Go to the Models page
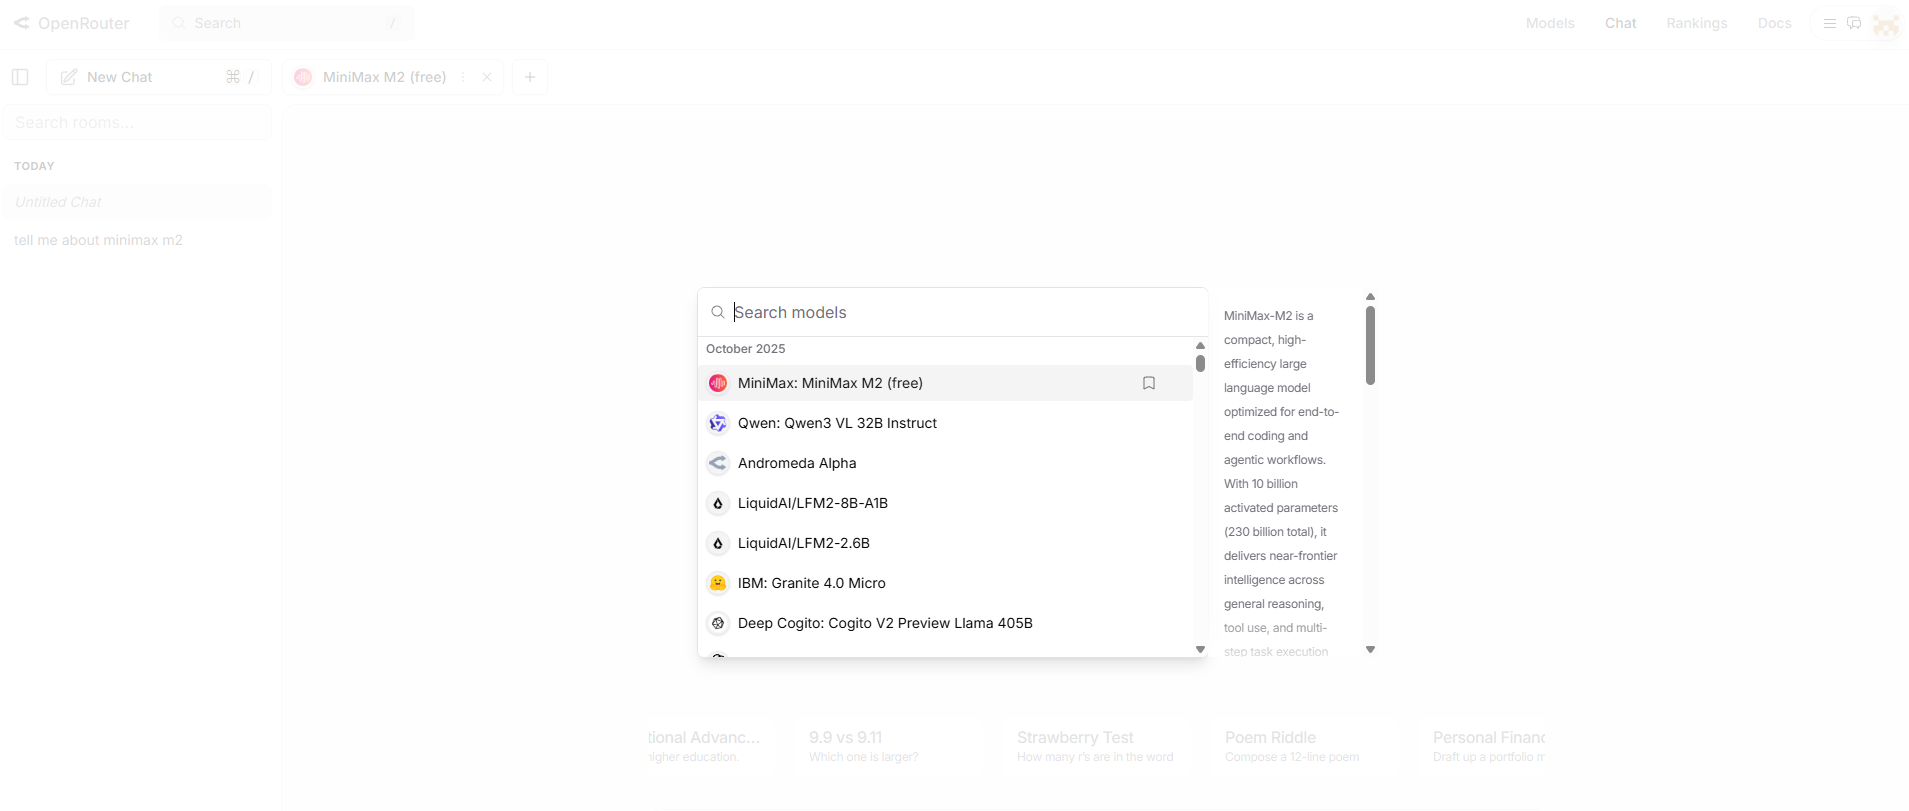 click(1550, 23)
